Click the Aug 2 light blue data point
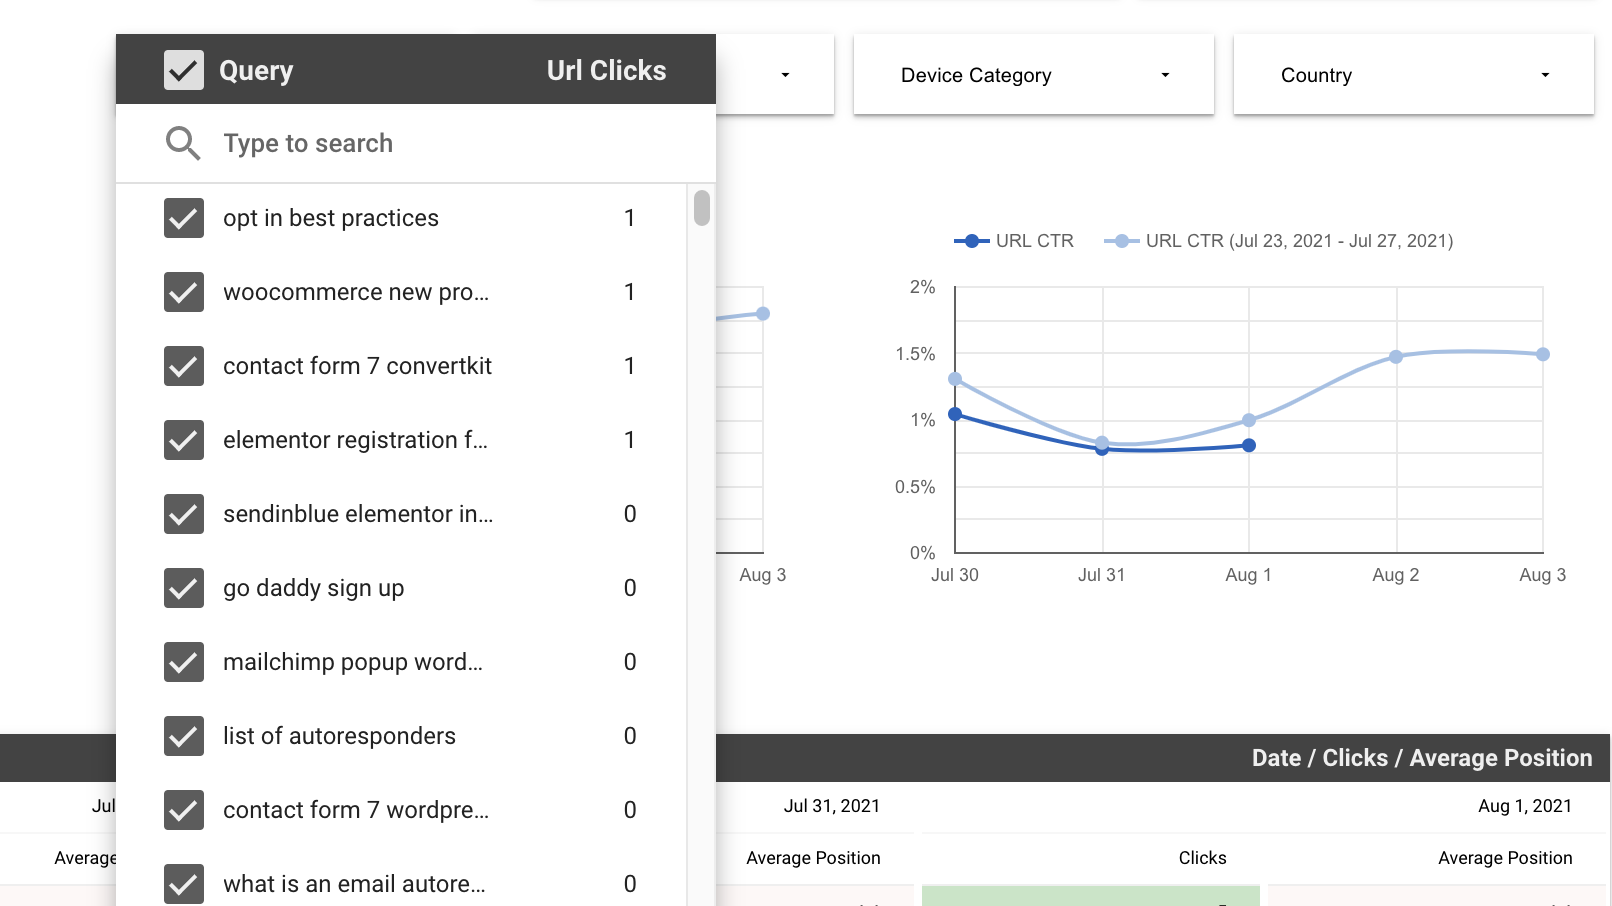 (1396, 357)
